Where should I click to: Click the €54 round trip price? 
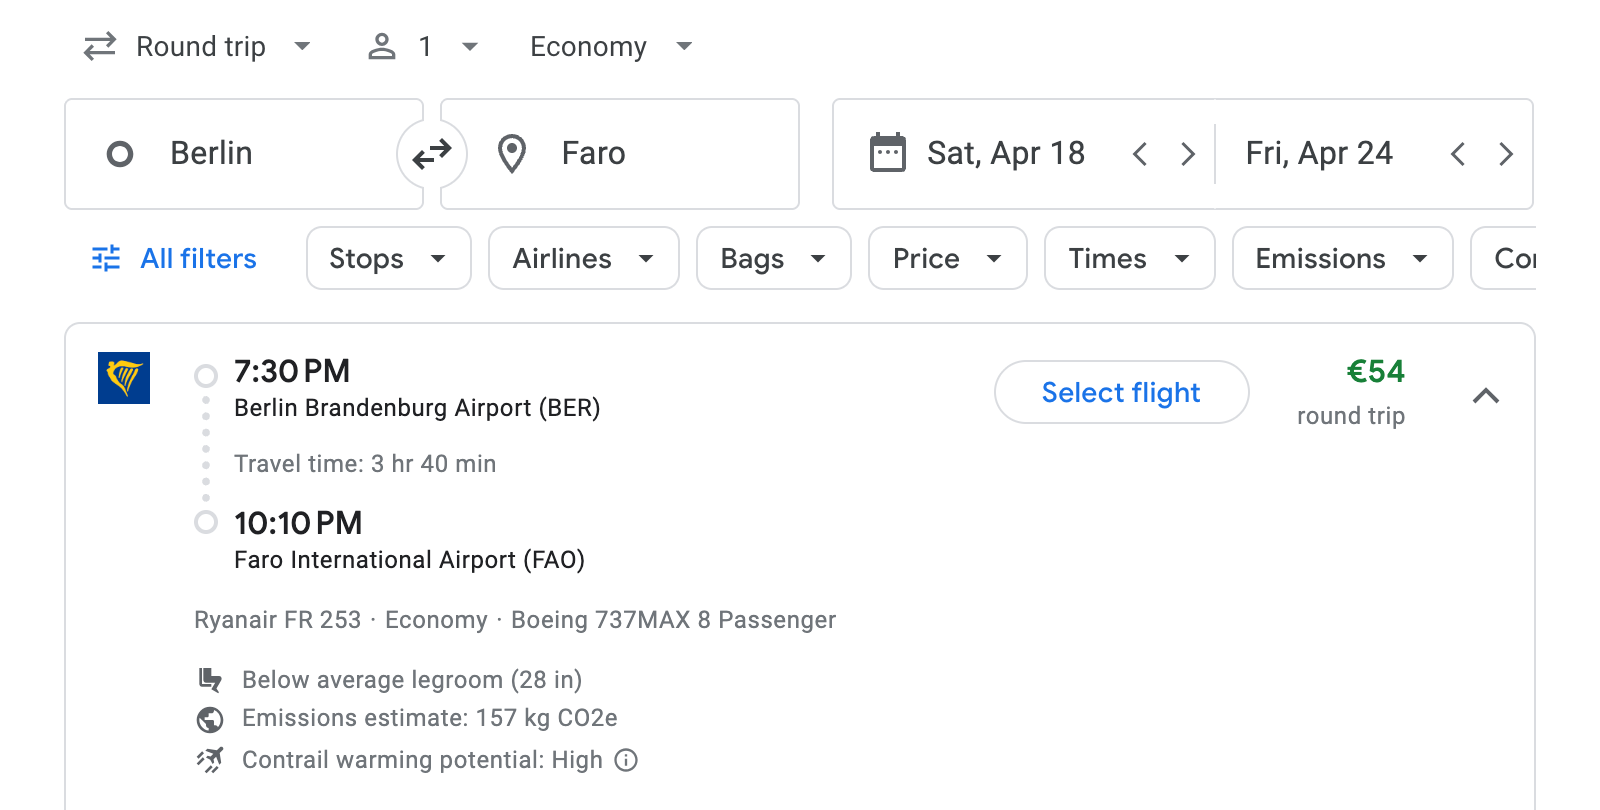tap(1375, 372)
